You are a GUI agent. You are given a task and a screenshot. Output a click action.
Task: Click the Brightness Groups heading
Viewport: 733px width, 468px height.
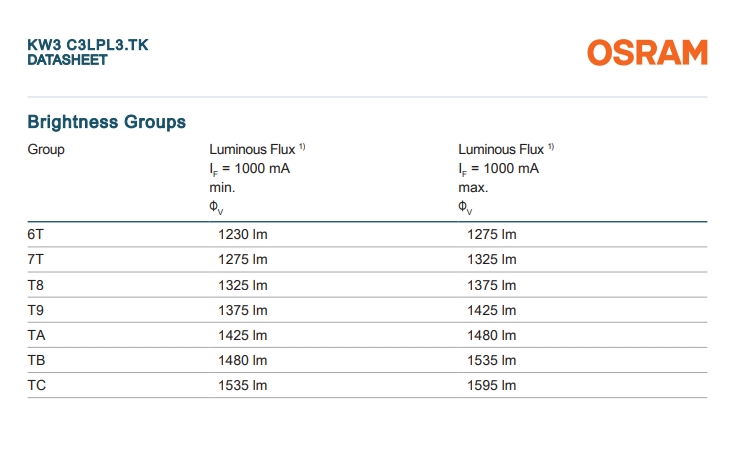(x=107, y=122)
